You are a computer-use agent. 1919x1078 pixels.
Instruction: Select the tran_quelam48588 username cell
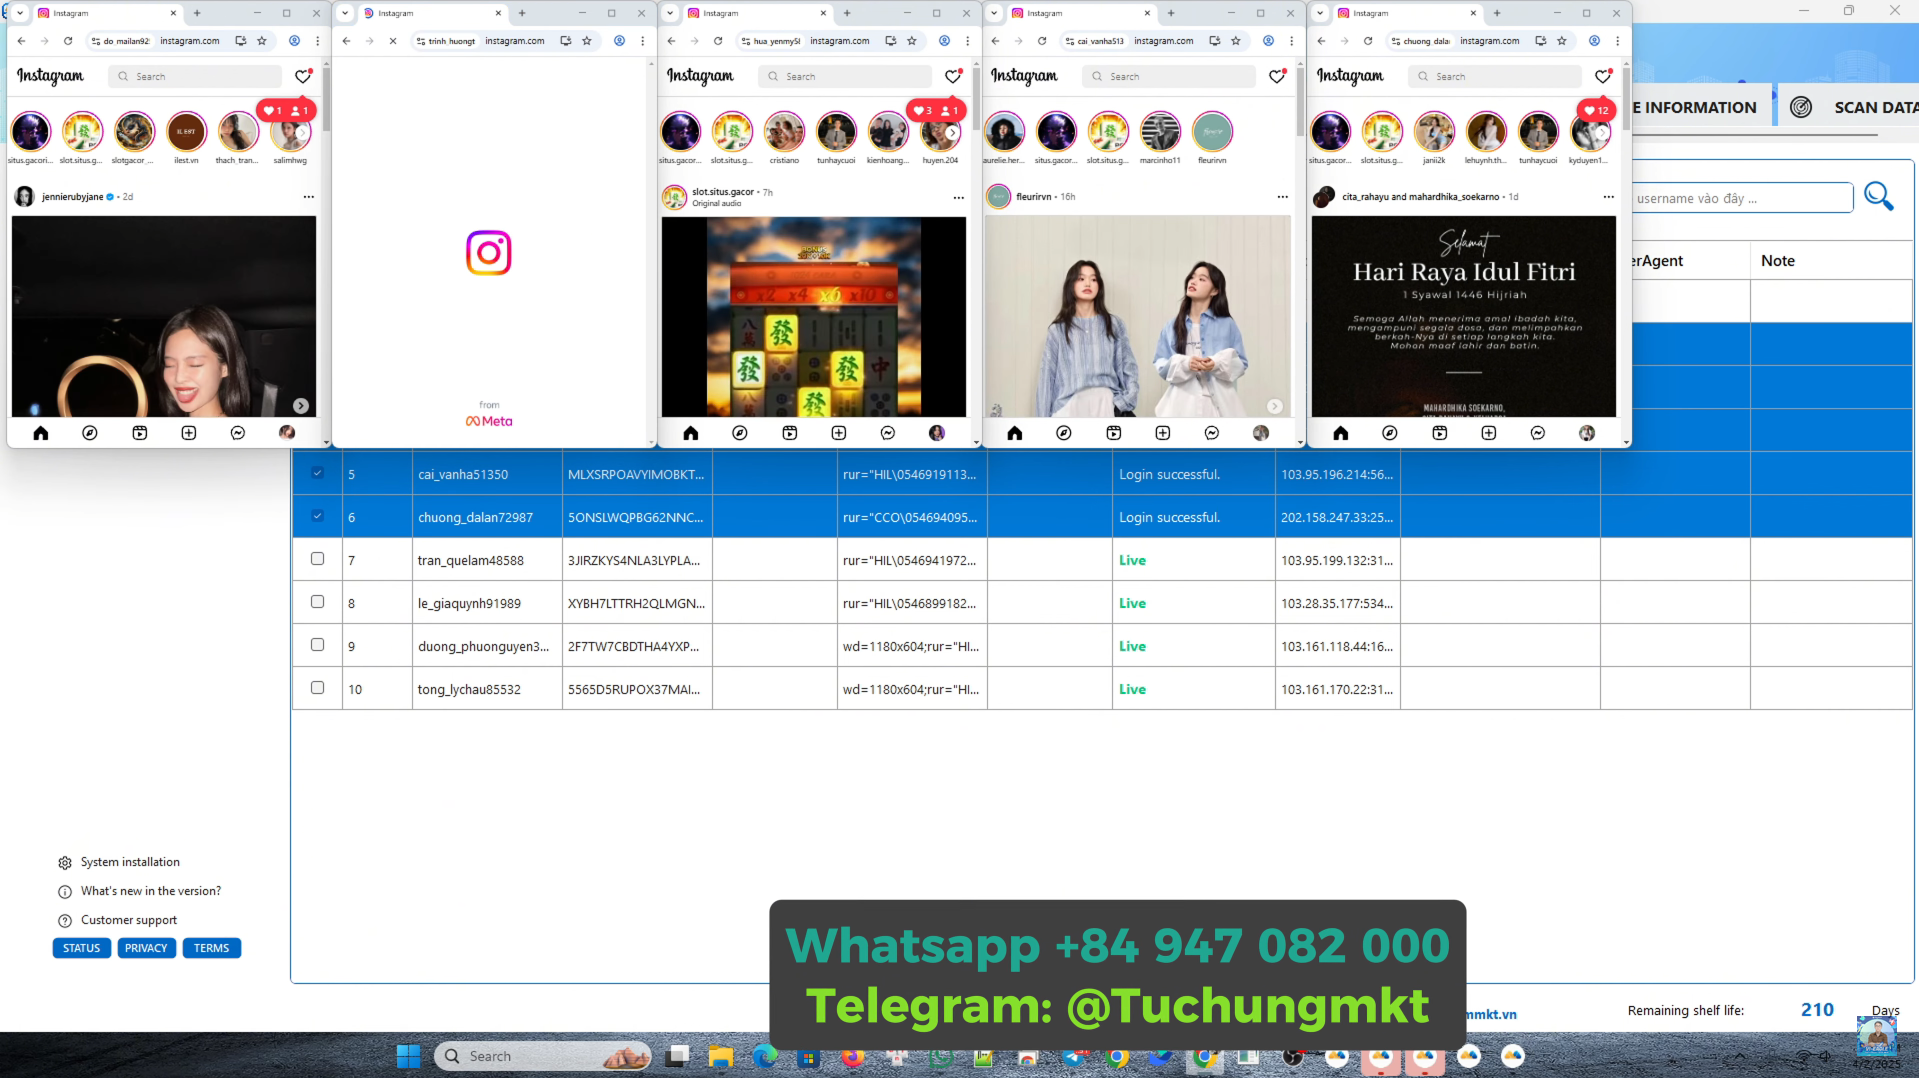coord(487,560)
